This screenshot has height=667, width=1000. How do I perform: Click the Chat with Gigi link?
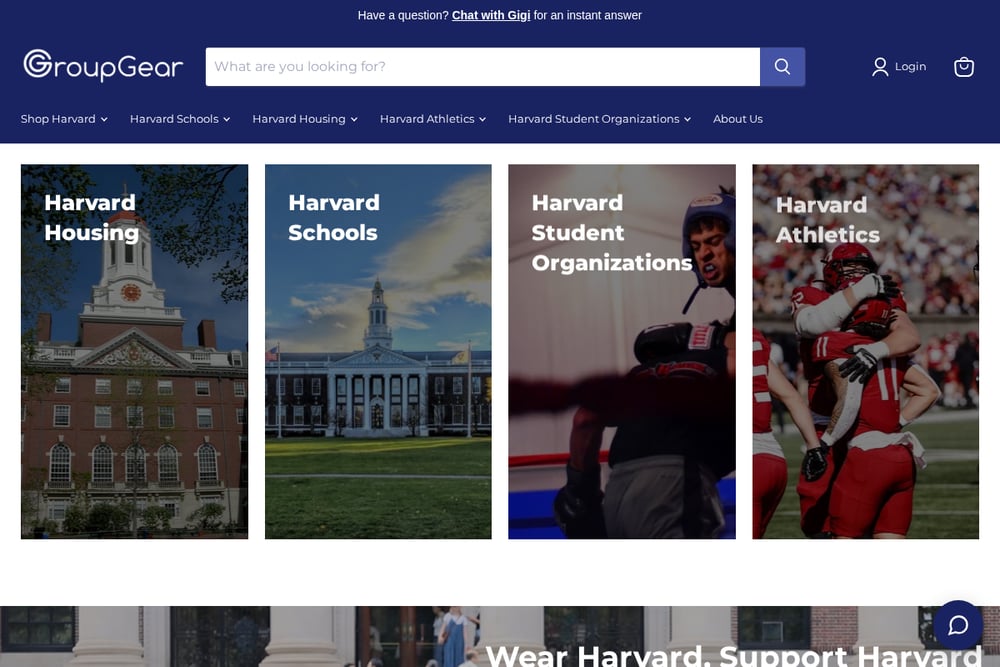click(x=491, y=15)
